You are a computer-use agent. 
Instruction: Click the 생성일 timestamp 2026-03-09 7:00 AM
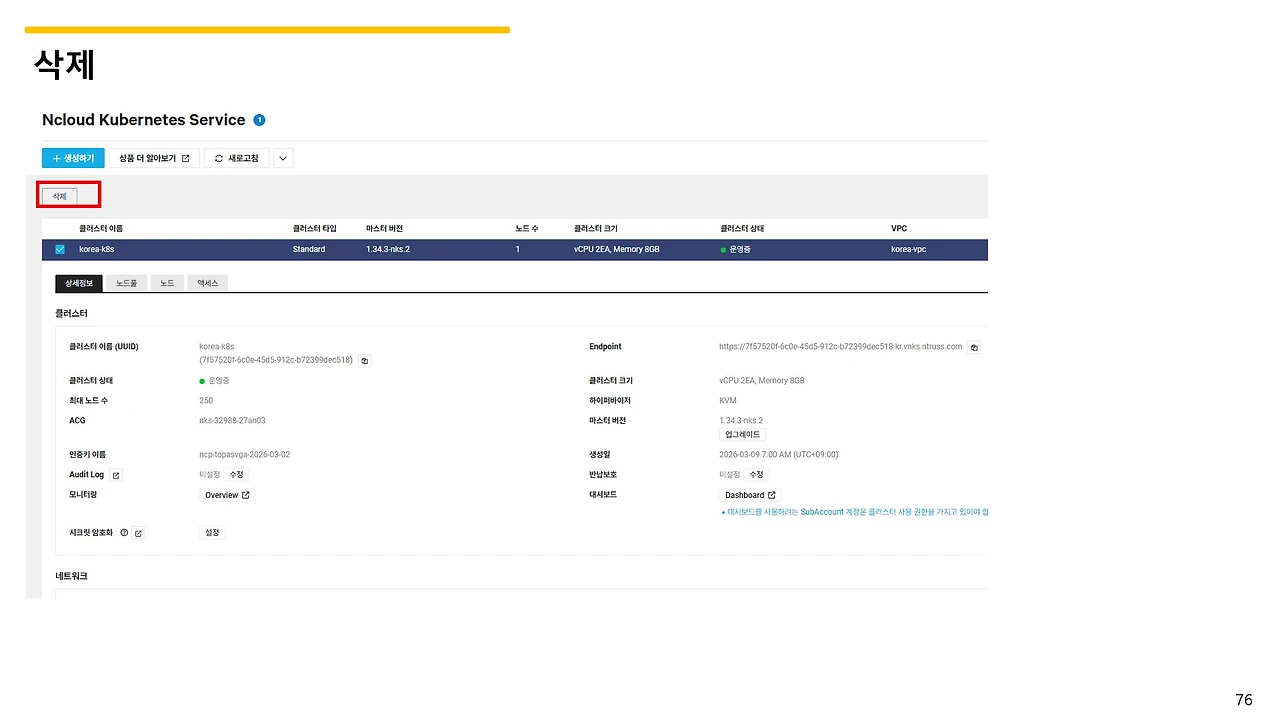[779, 455]
